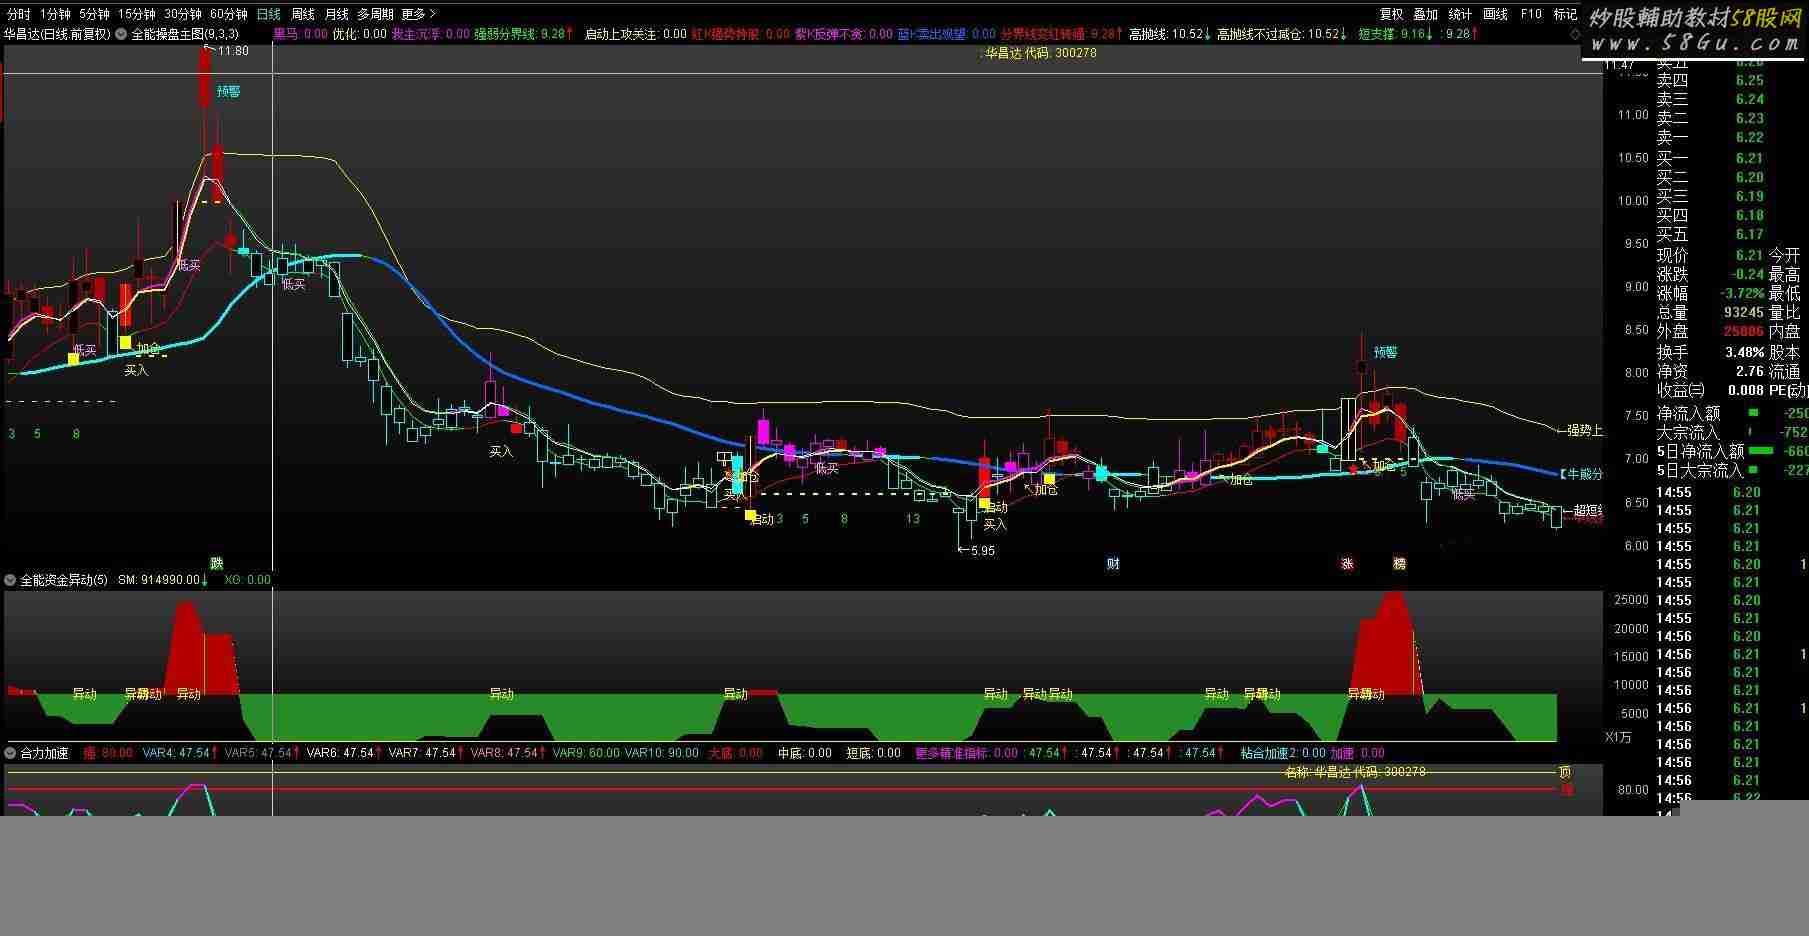
Task: Click the 净流入额 row
Action: pyautogui.click(x=1732, y=413)
